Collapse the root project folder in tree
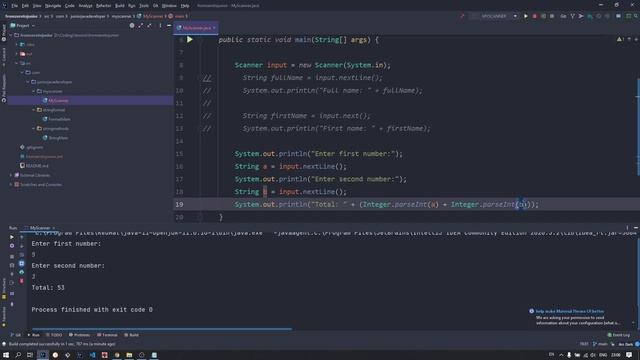The height and width of the screenshot is (360, 640). (x=11, y=35)
